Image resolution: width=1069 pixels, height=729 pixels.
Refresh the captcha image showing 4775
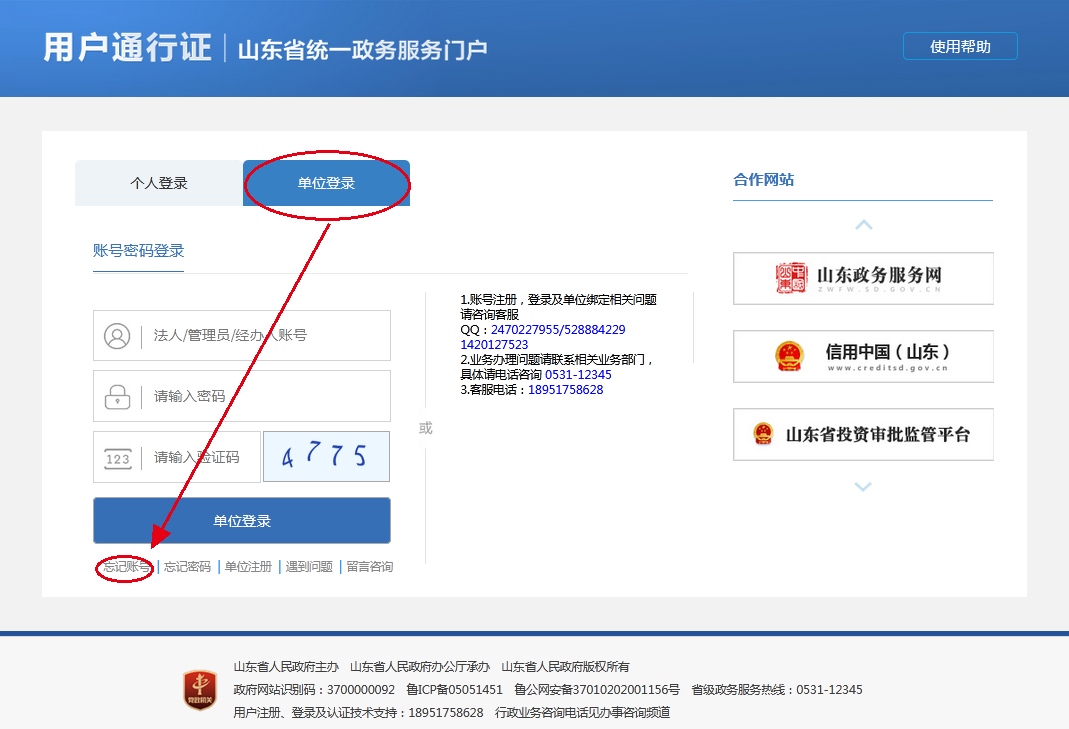point(326,457)
